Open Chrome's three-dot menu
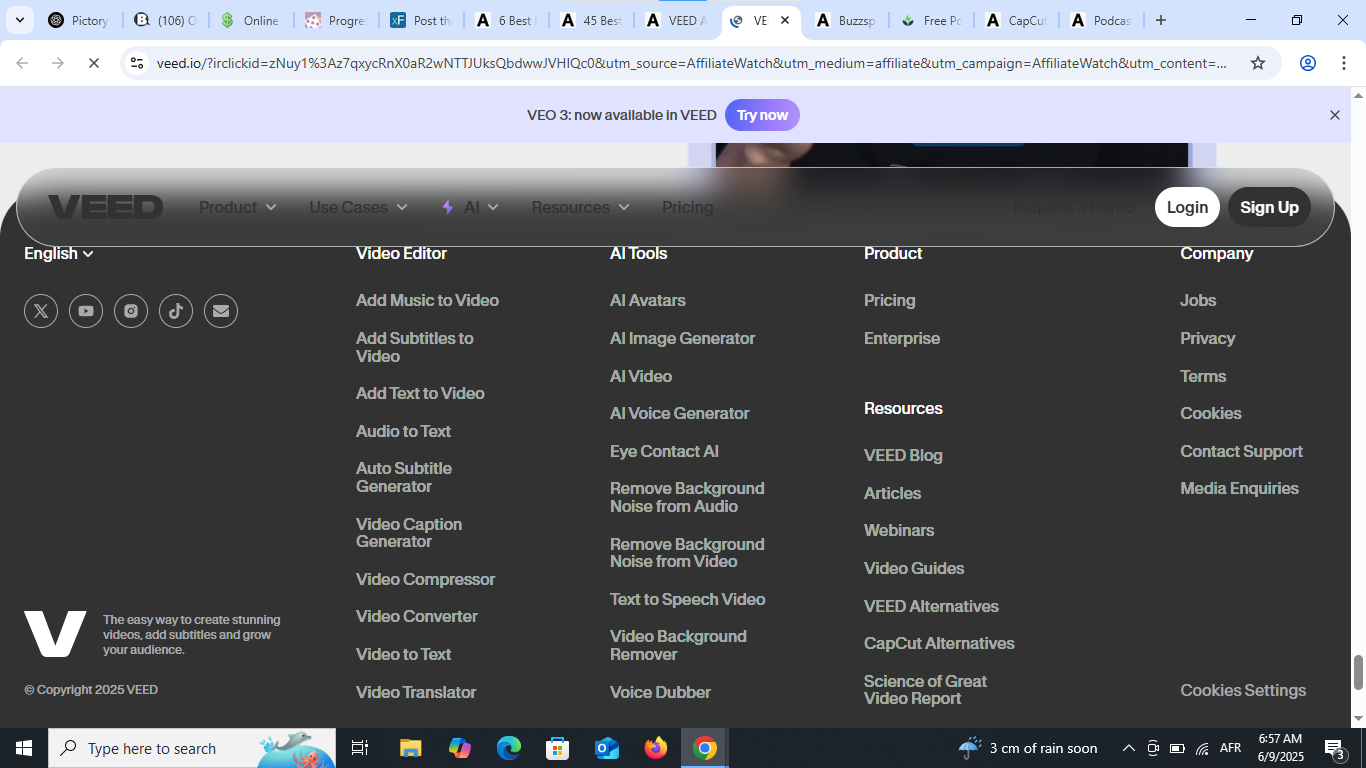Viewport: 1366px width, 768px height. click(1343, 63)
